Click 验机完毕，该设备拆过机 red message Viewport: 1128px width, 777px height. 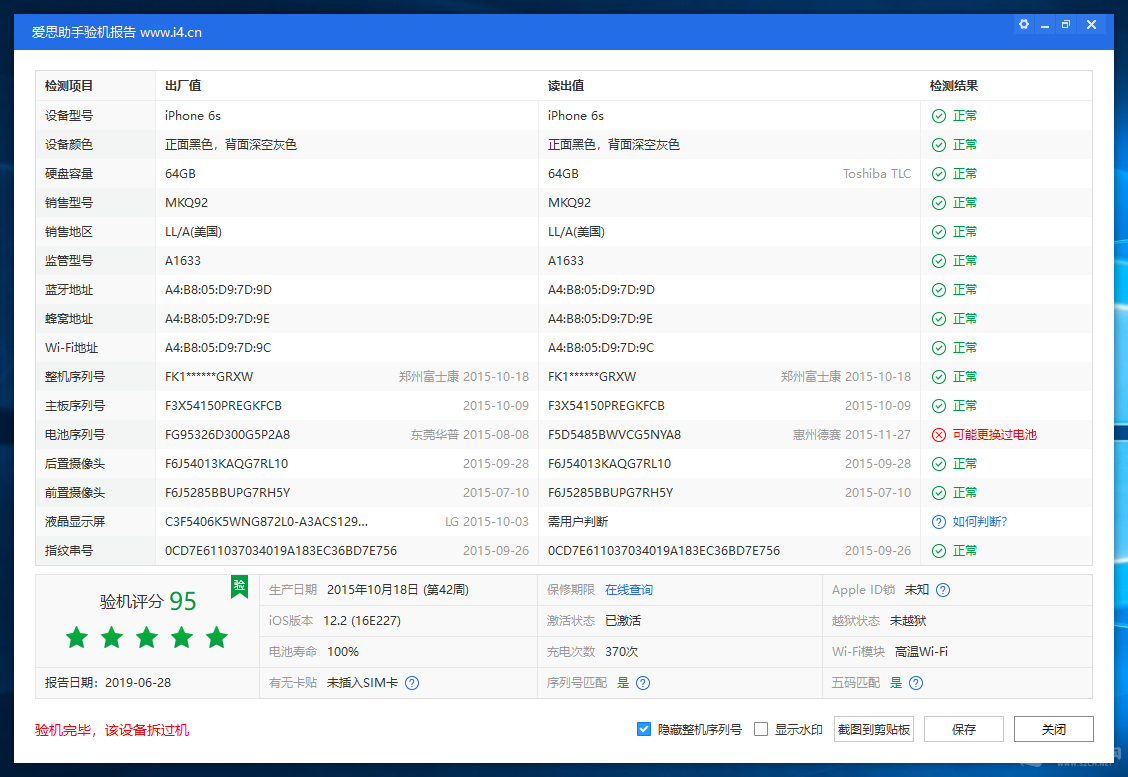(x=112, y=730)
